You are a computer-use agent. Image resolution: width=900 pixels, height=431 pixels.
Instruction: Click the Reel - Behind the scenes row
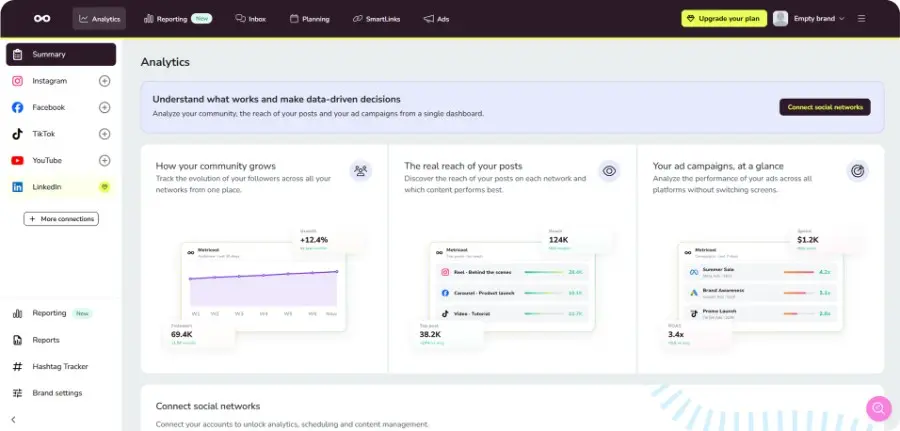tap(512, 272)
